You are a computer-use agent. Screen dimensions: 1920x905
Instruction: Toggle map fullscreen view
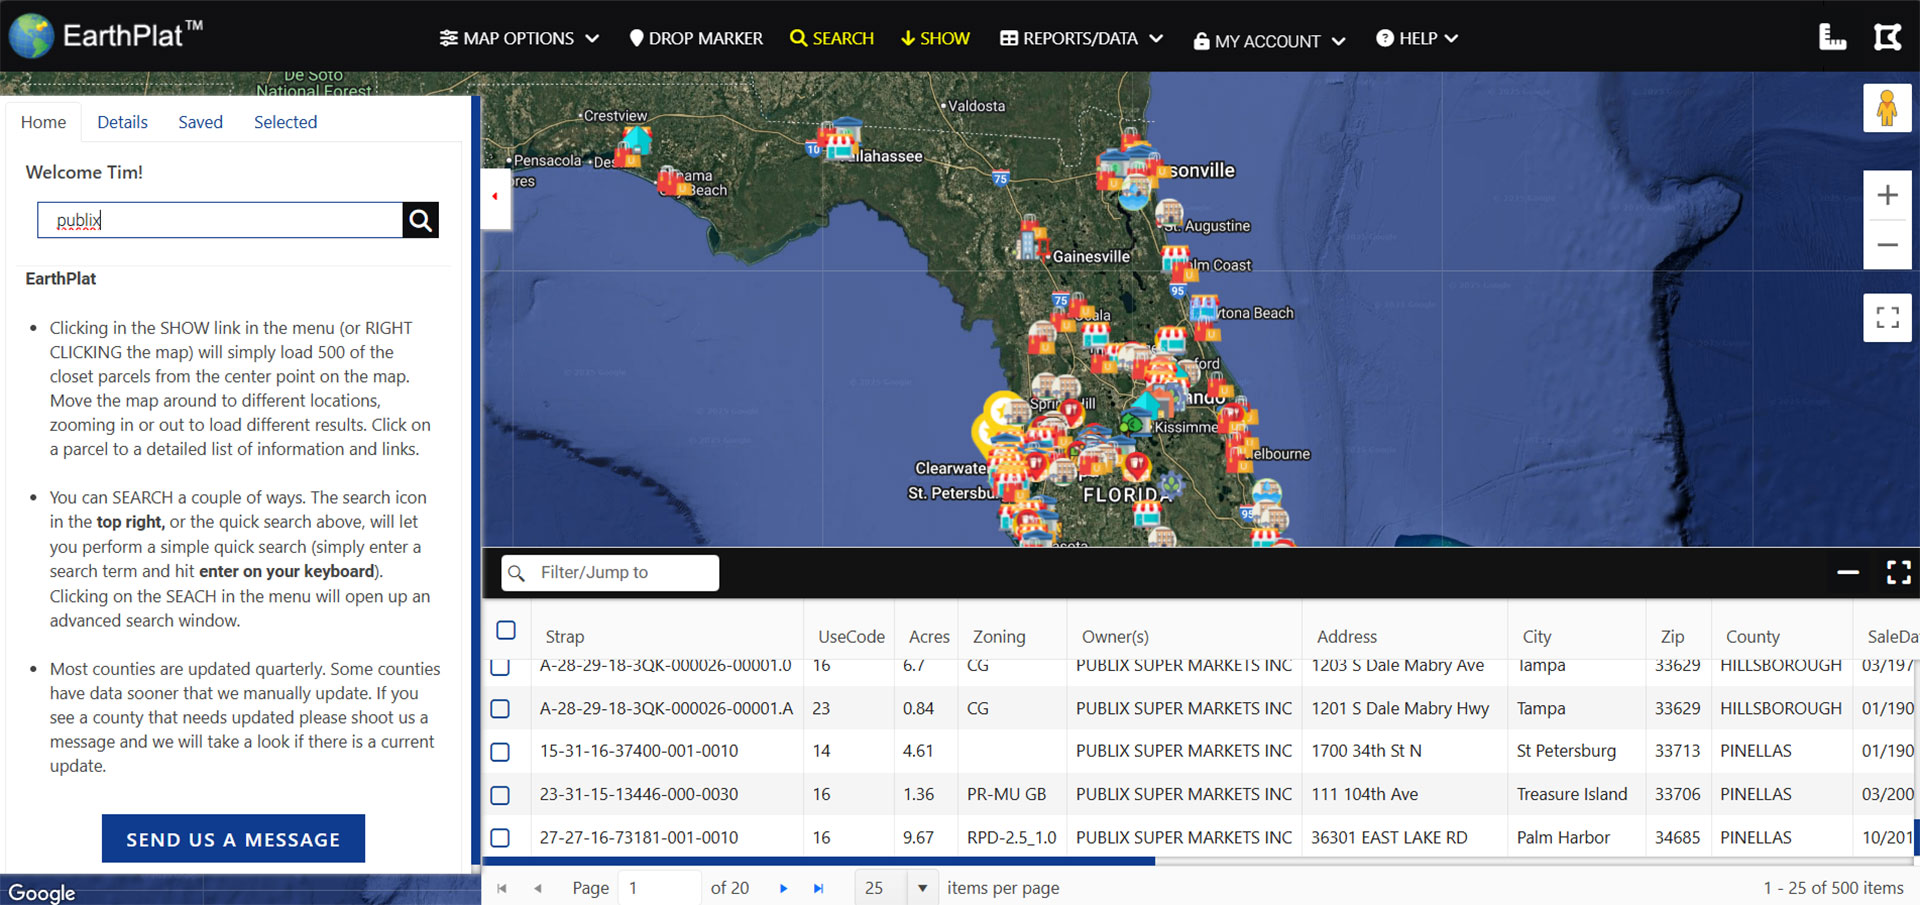click(1887, 318)
